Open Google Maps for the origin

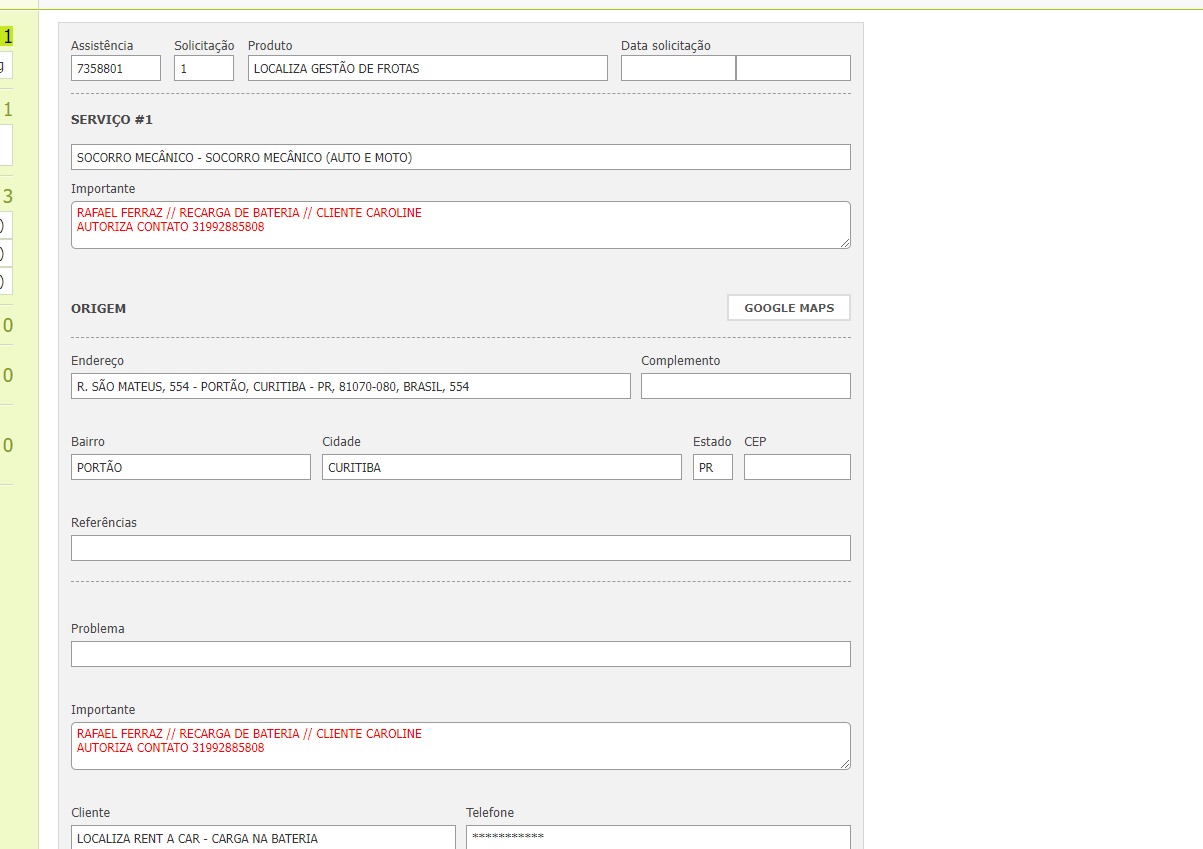pos(788,308)
